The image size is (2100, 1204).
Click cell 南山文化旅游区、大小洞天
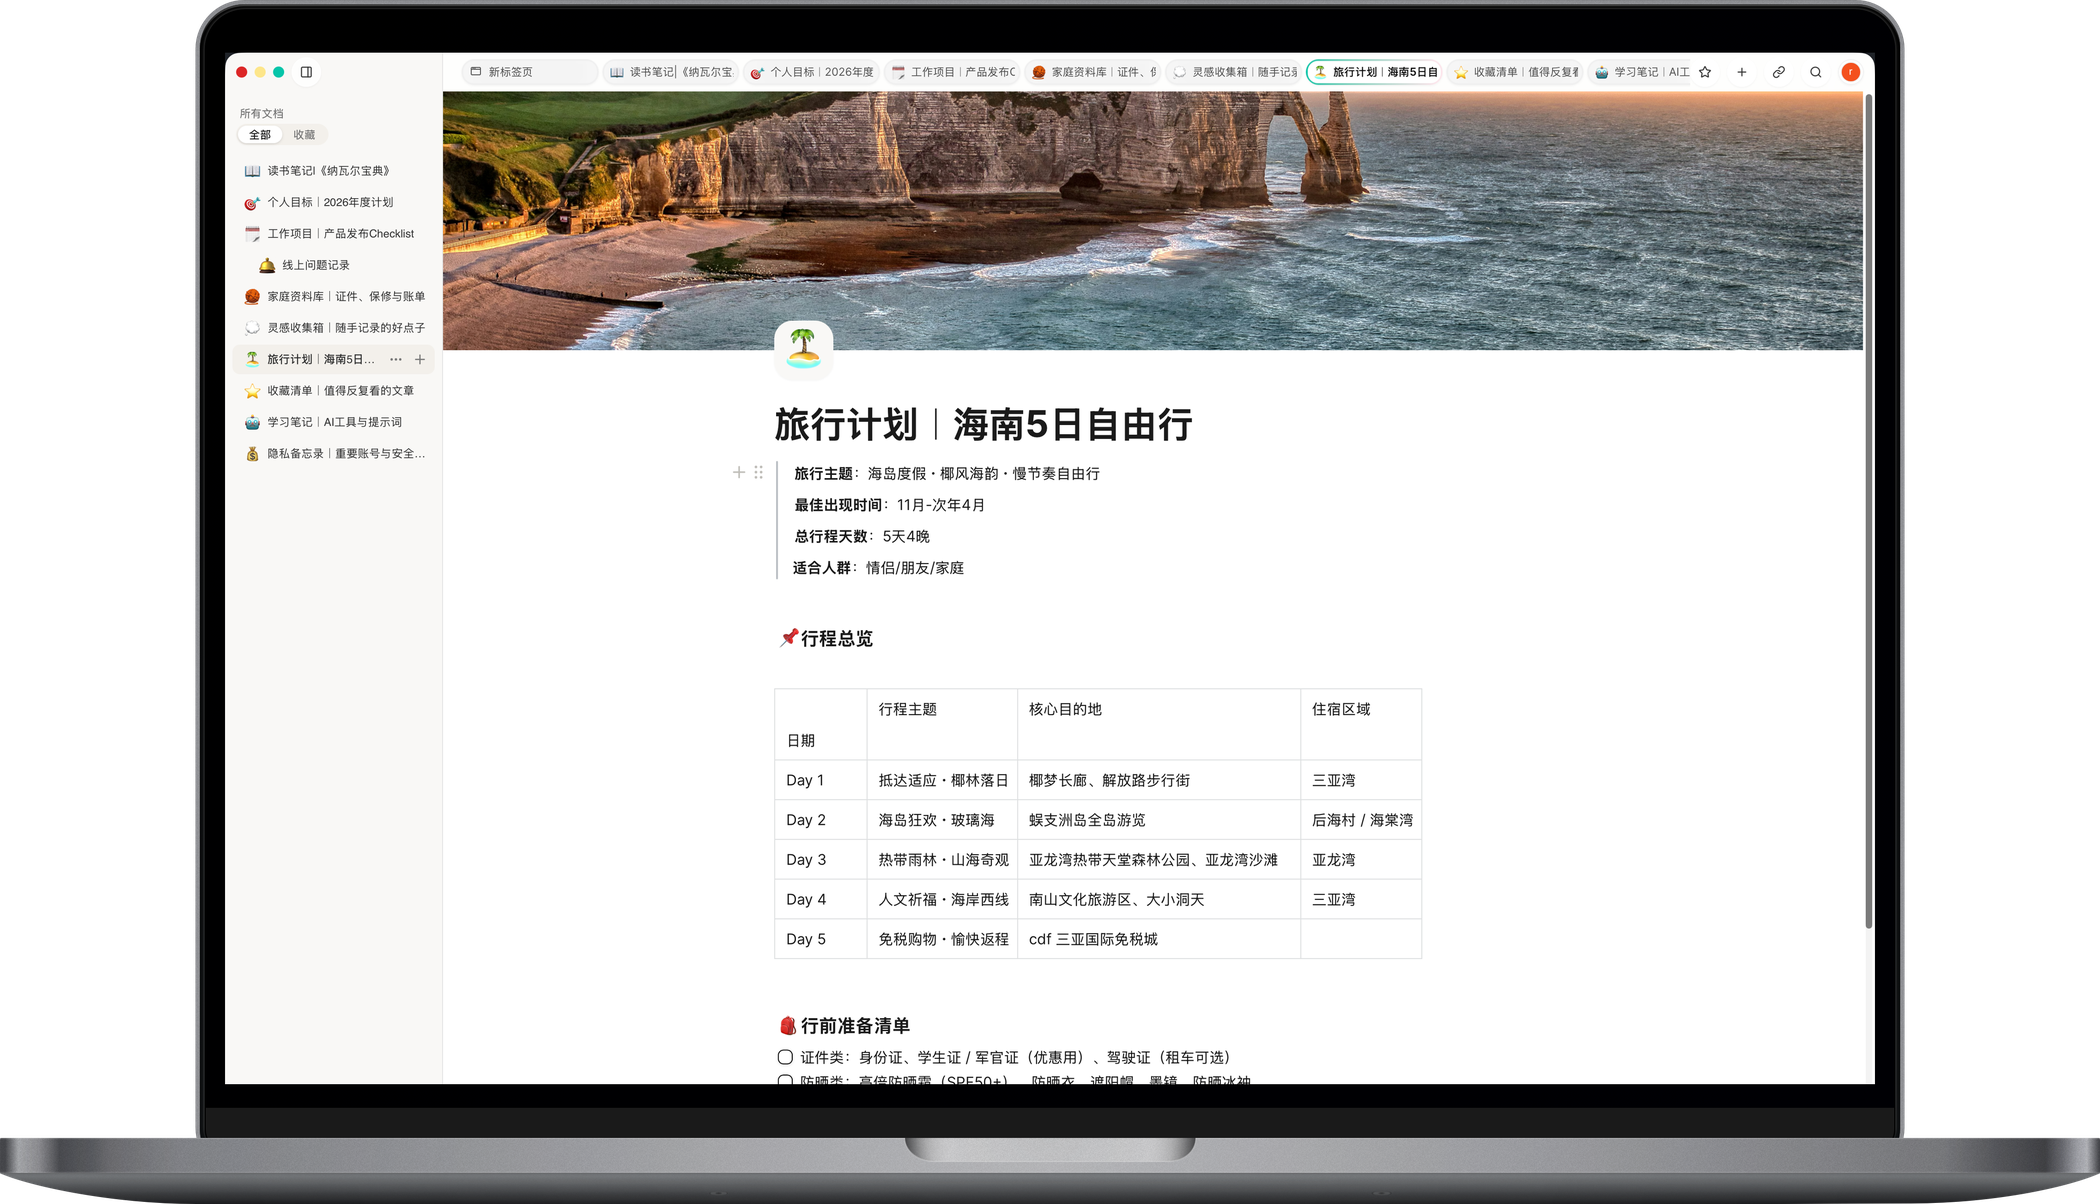click(1158, 900)
